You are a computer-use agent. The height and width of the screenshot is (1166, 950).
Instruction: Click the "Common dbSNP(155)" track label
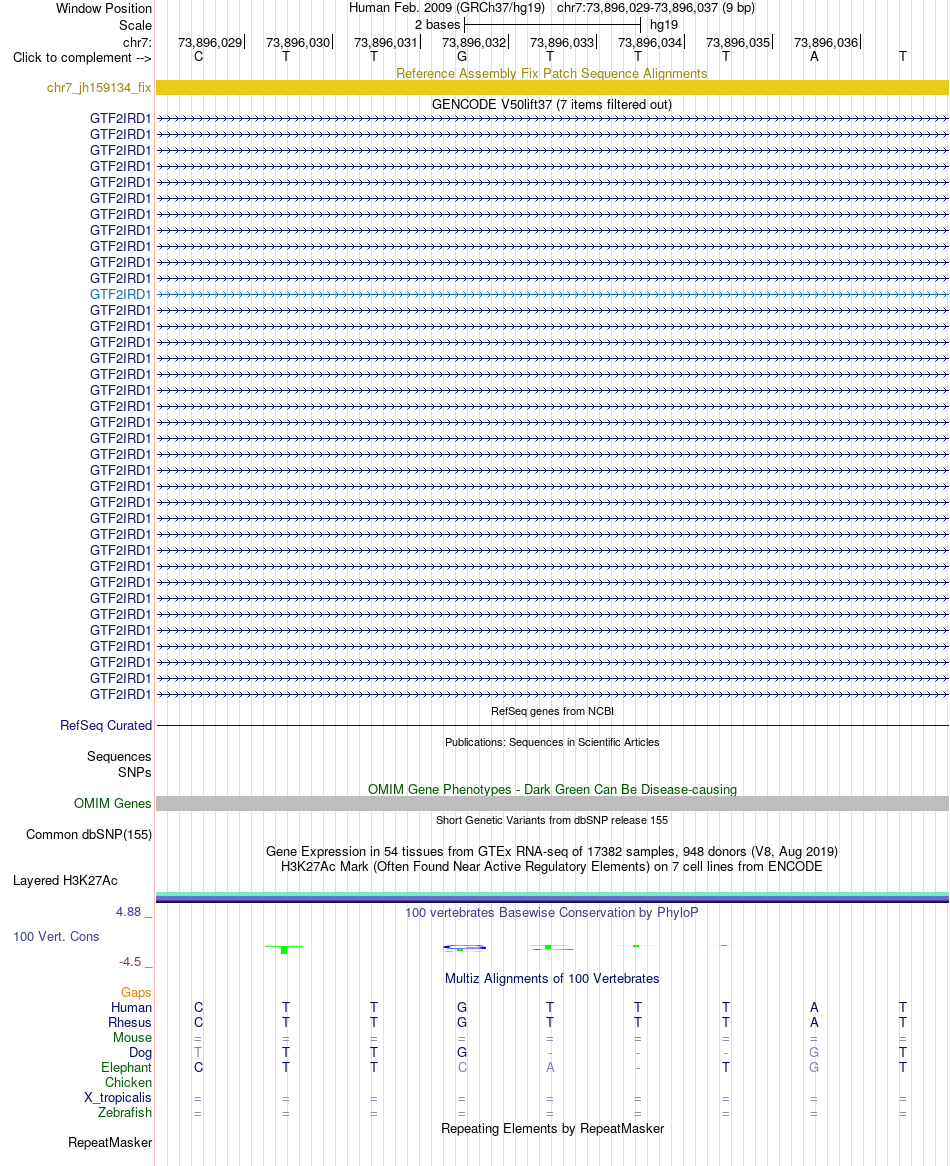[x=88, y=834]
